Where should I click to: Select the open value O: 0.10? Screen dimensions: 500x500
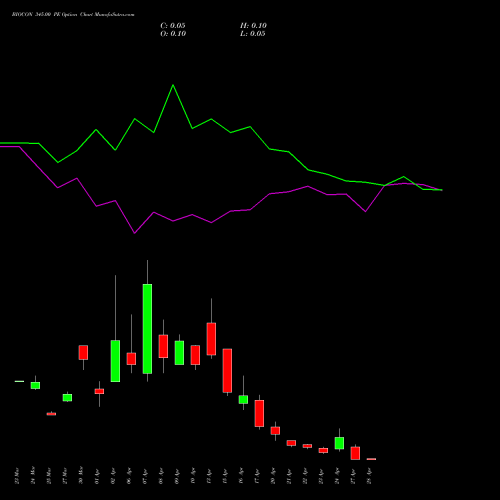173,34
